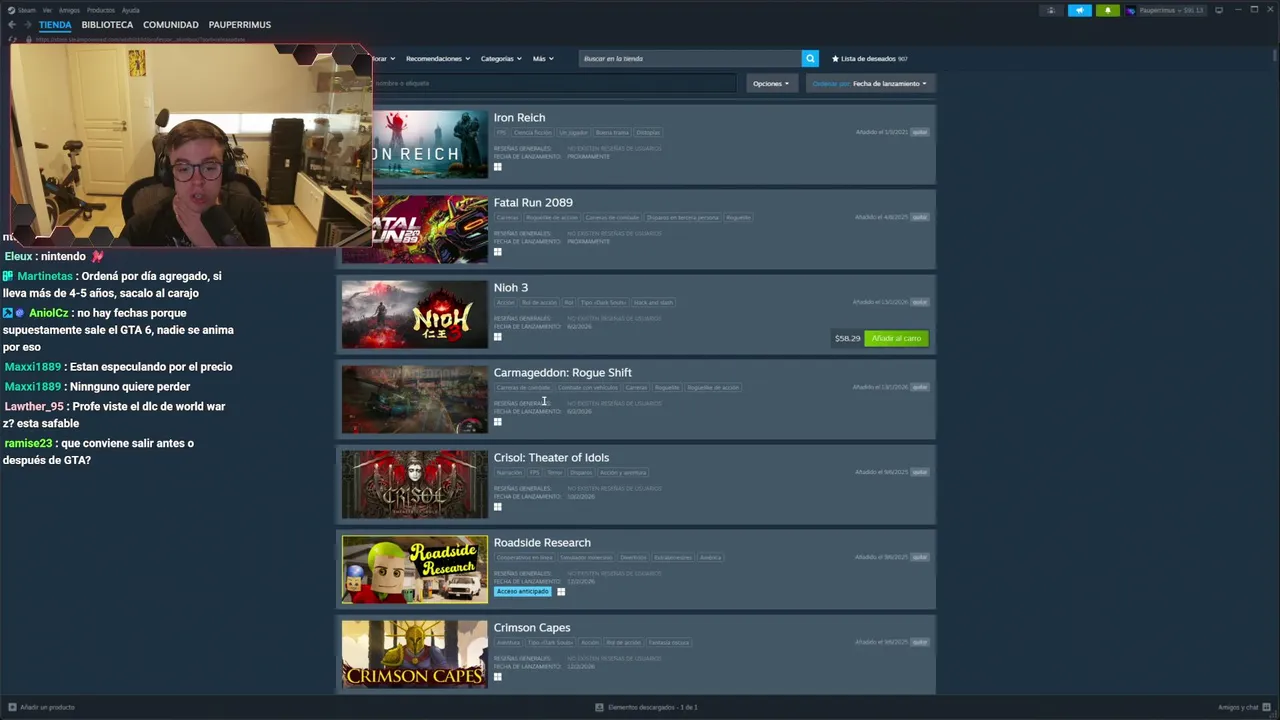Image resolution: width=1280 pixels, height=720 pixels.
Task: Click the $58.29 price on Nioh 3
Action: point(847,338)
